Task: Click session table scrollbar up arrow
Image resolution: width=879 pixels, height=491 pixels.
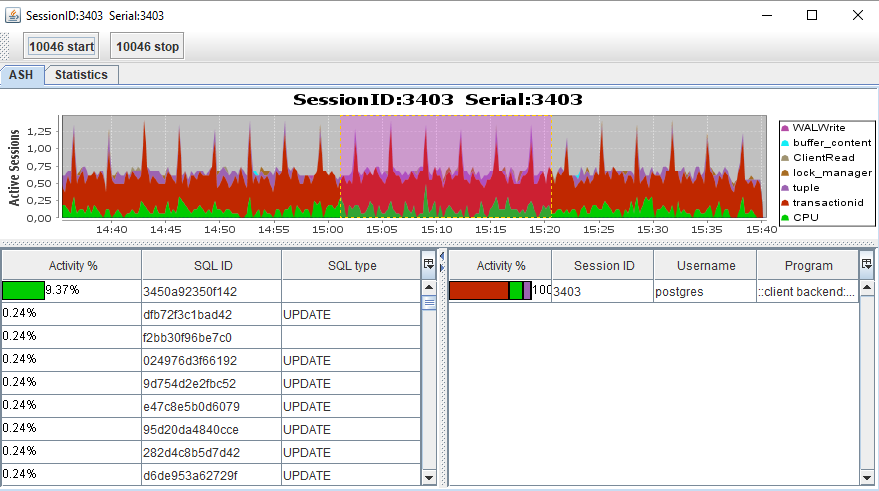Action: click(867, 288)
